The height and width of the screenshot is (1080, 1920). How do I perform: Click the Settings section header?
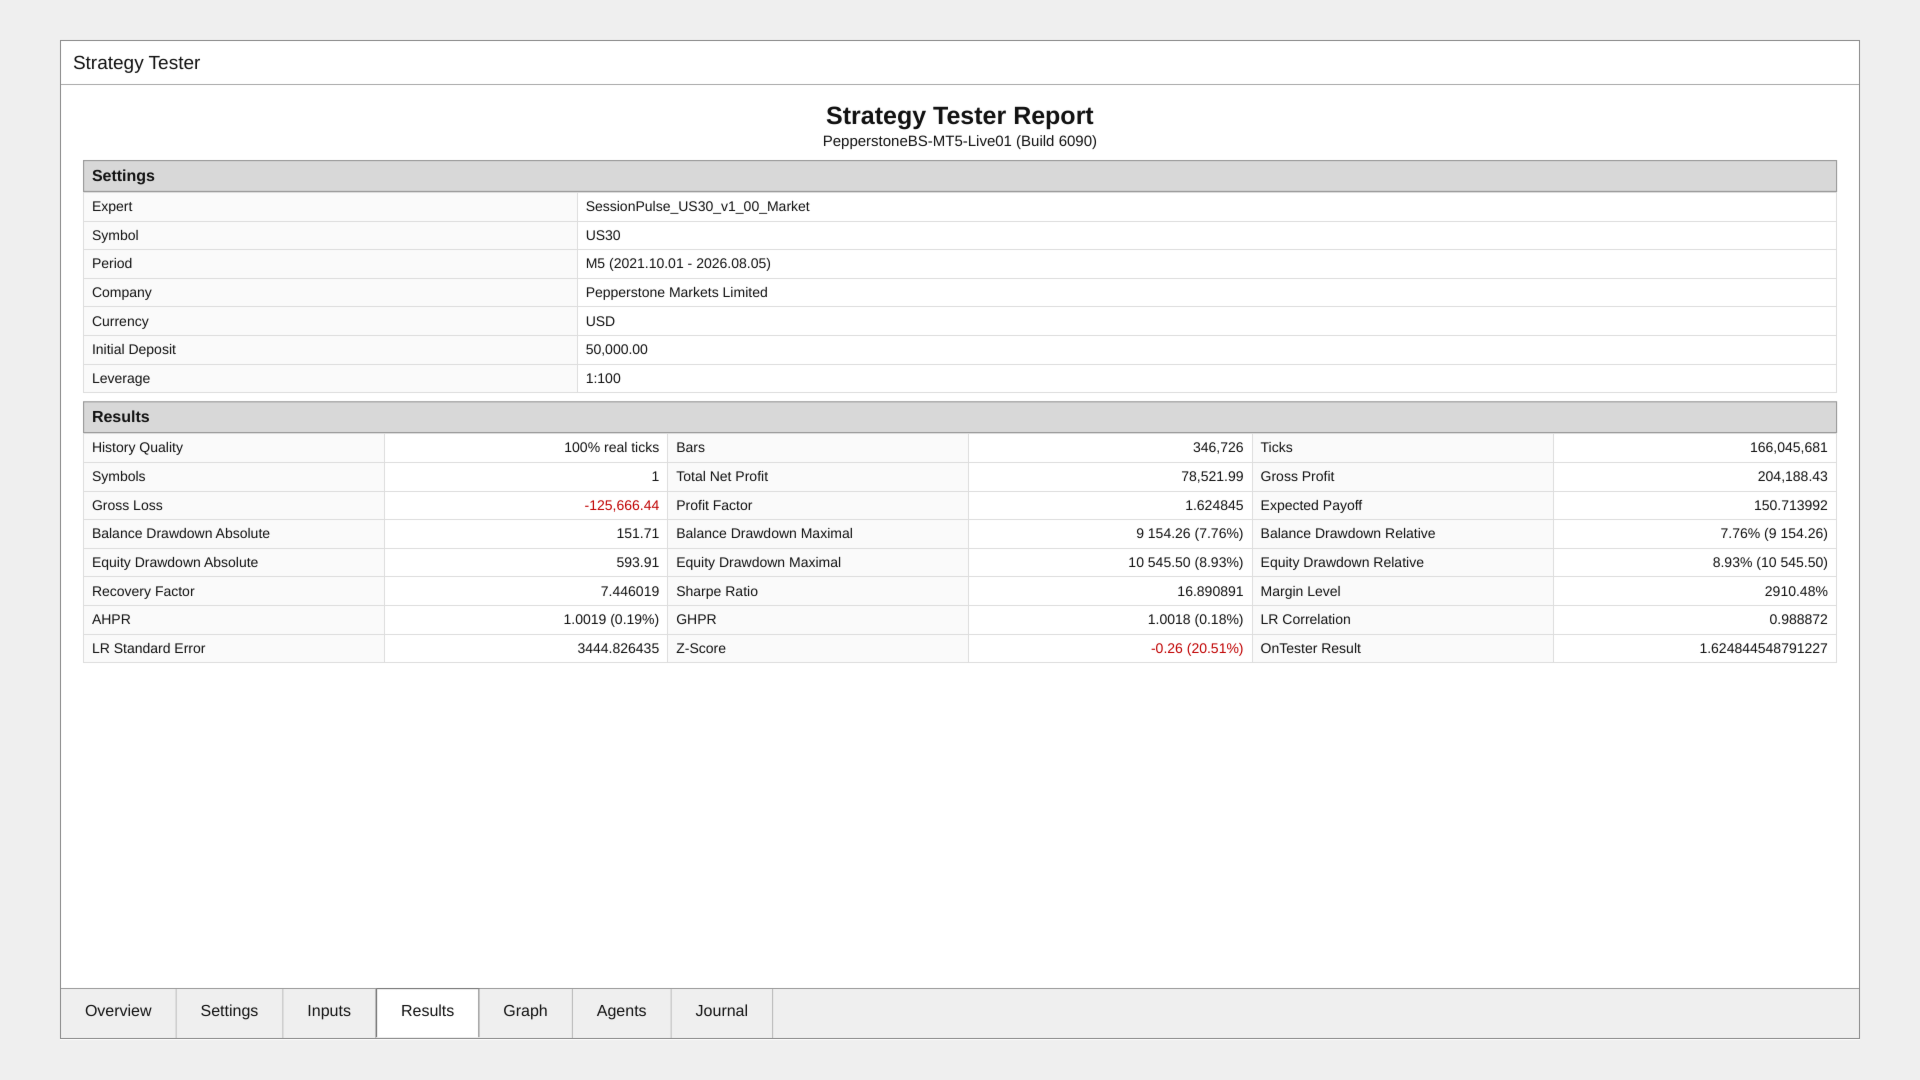click(x=959, y=176)
